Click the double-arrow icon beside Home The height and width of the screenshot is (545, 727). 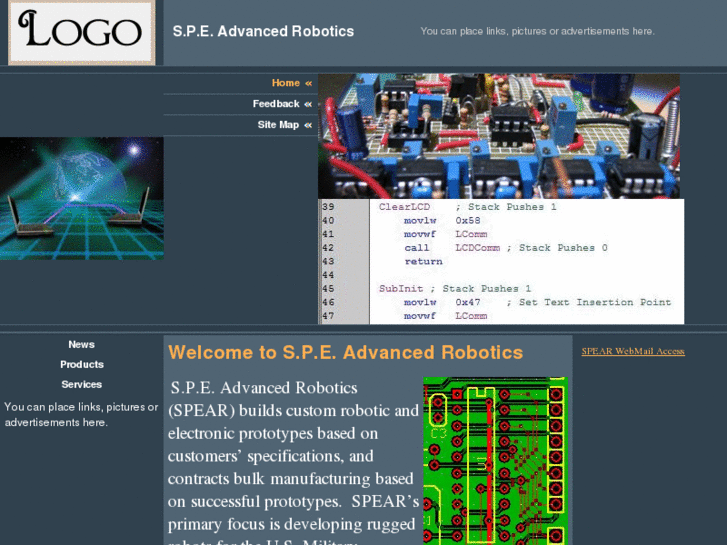308,83
